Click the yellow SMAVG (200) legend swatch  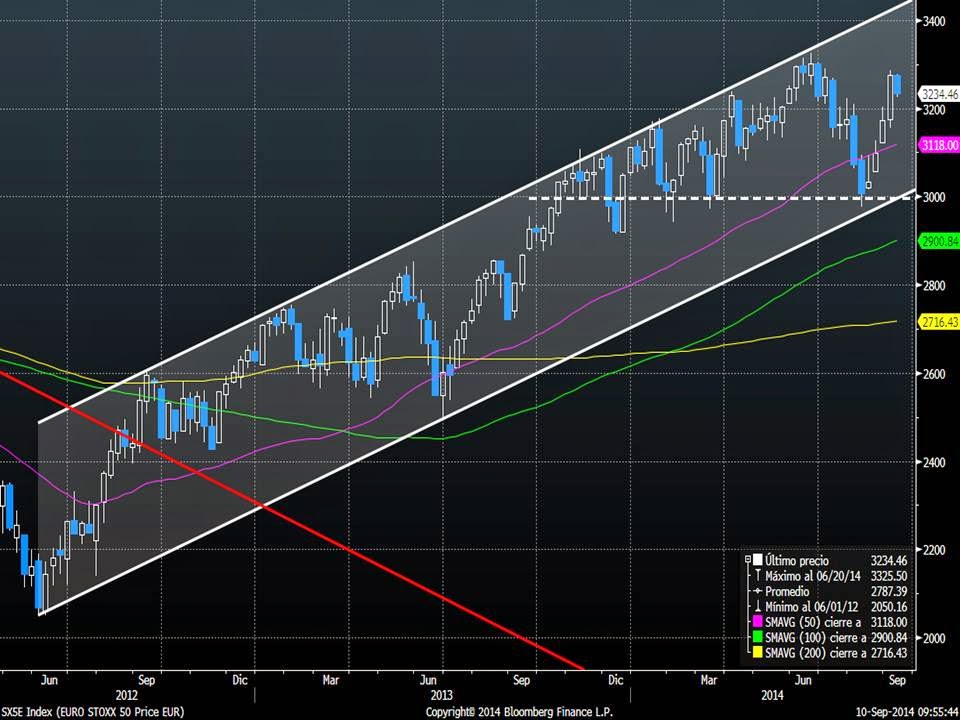[x=758, y=653]
